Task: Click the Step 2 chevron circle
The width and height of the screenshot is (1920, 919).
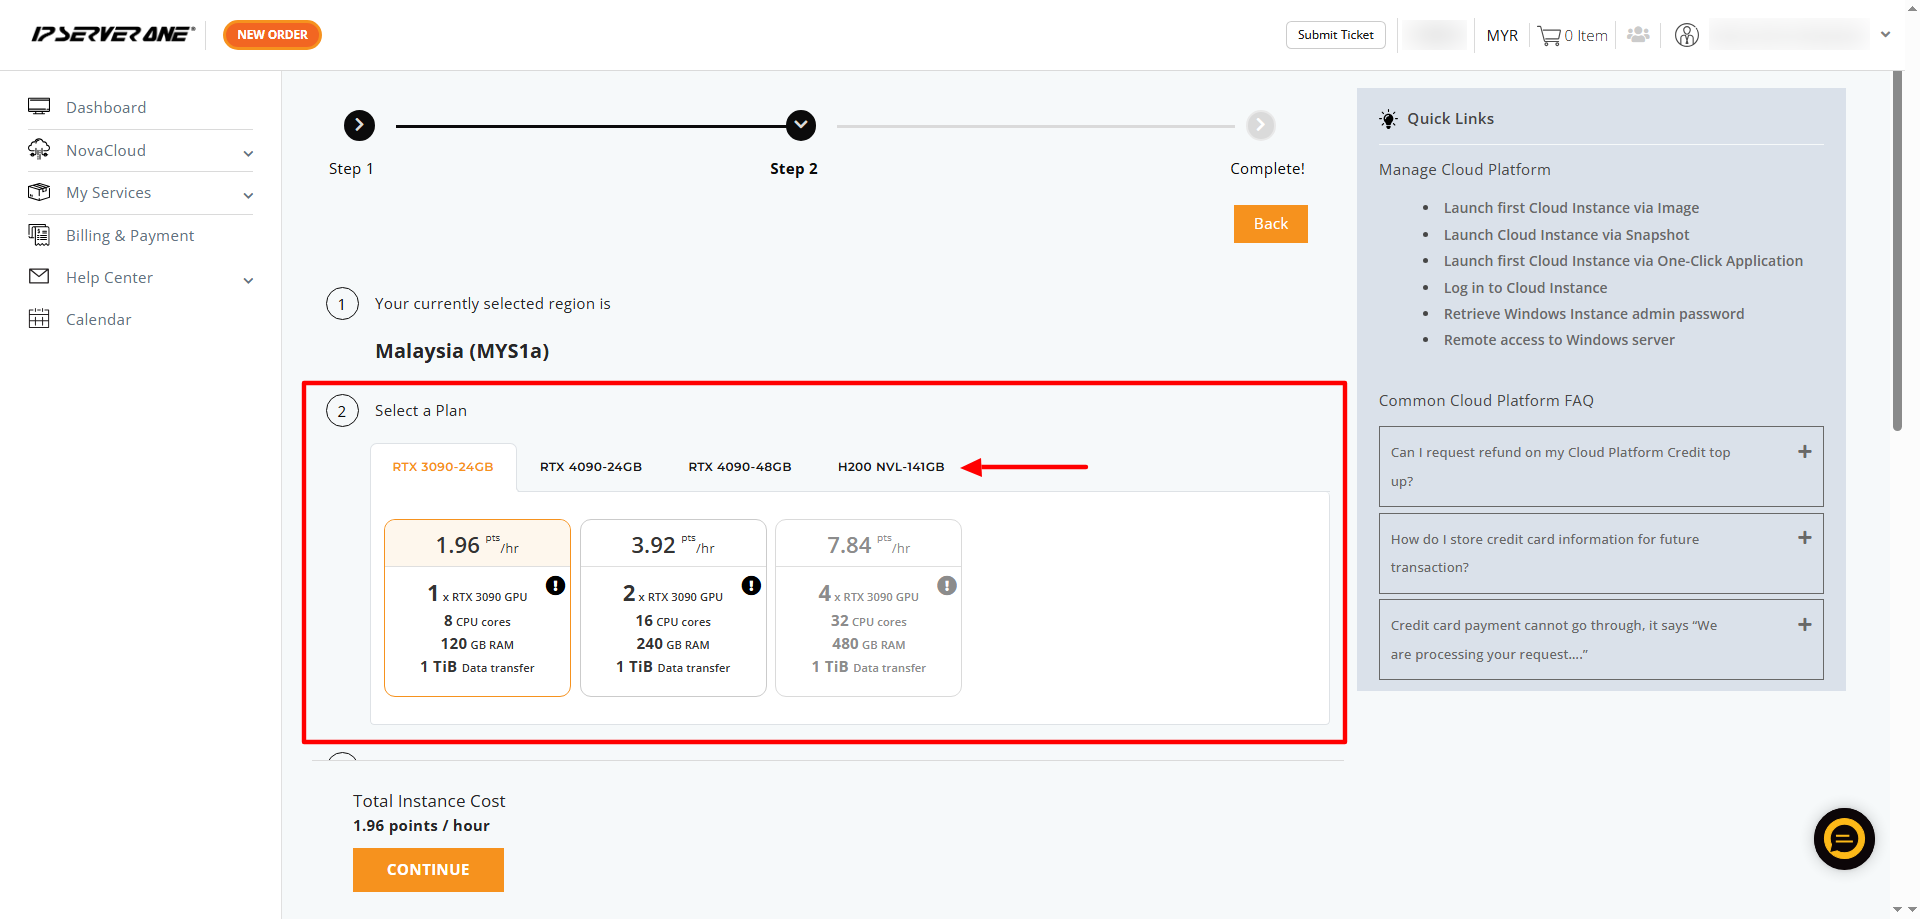Action: point(800,125)
